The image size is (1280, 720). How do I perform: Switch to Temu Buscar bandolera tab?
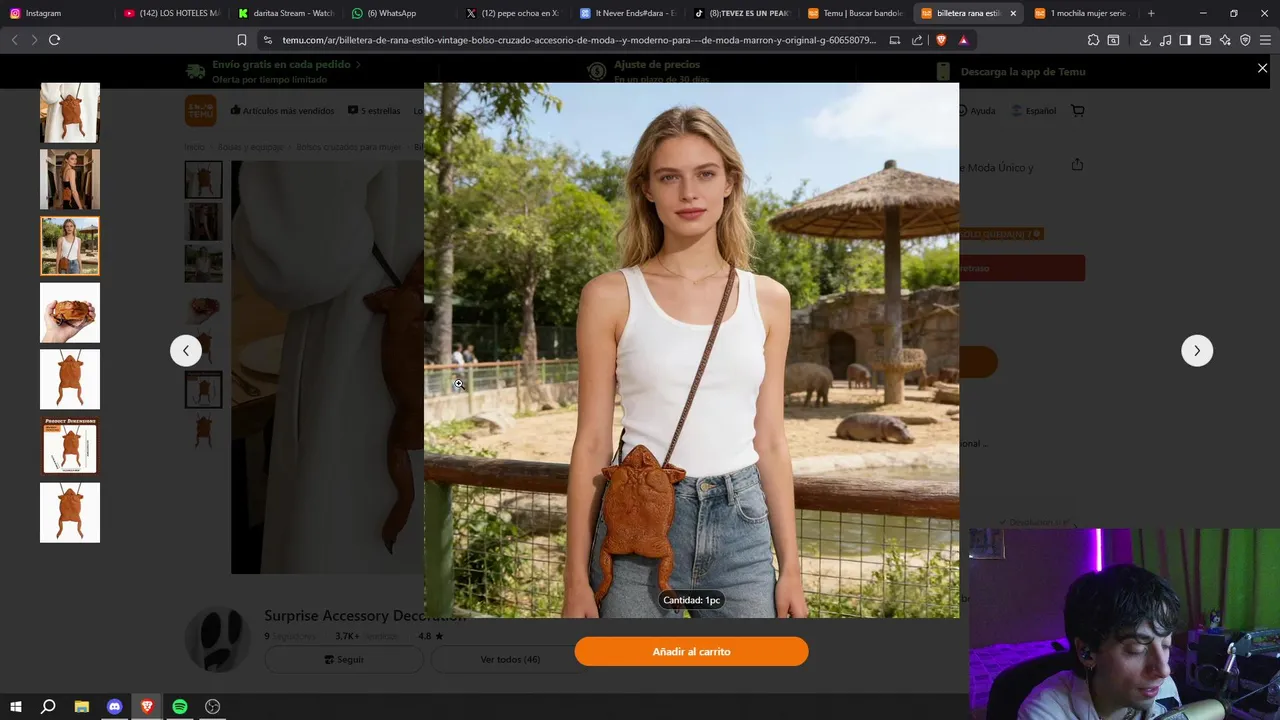click(856, 13)
